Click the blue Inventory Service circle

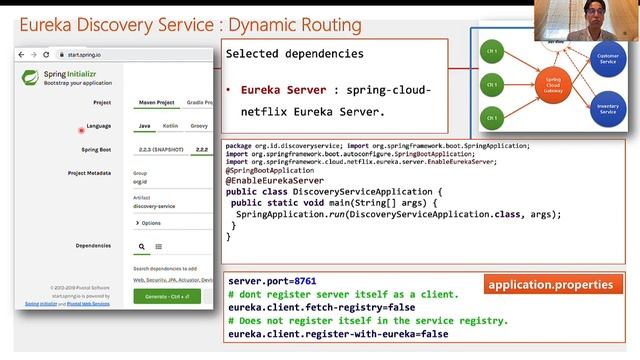(x=608, y=109)
